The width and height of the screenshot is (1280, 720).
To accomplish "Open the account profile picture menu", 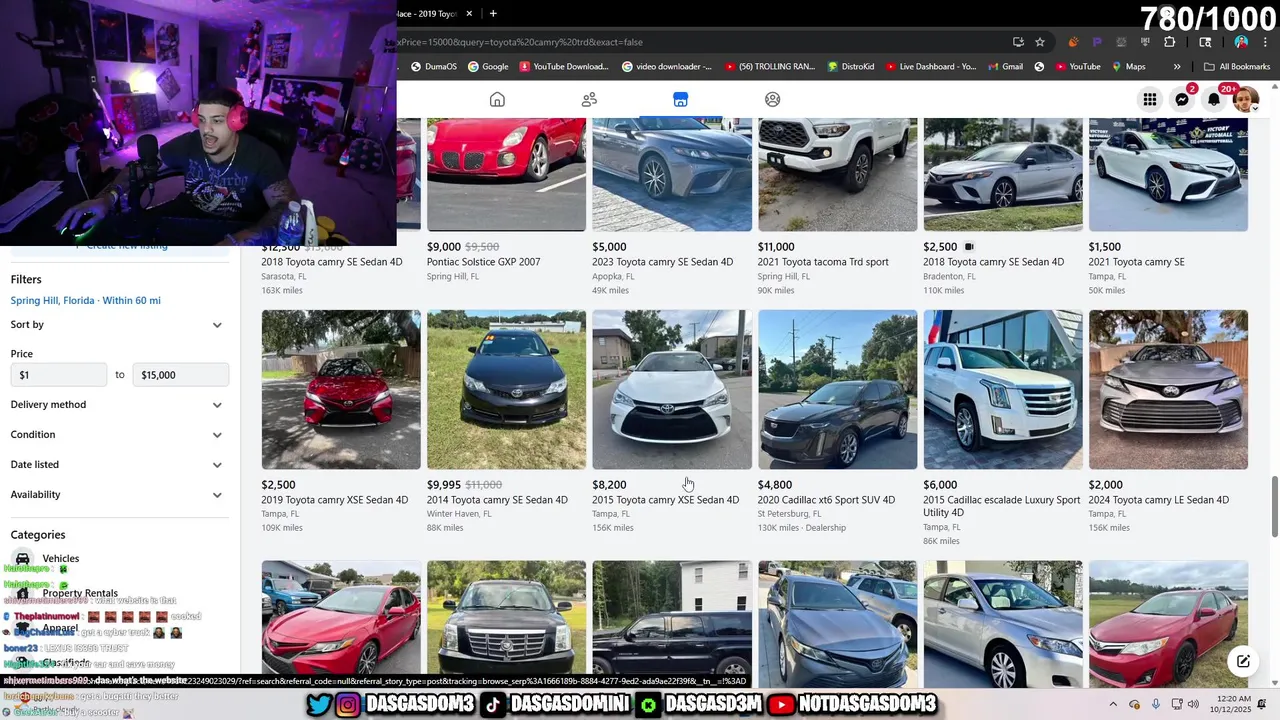I will 1245,99.
